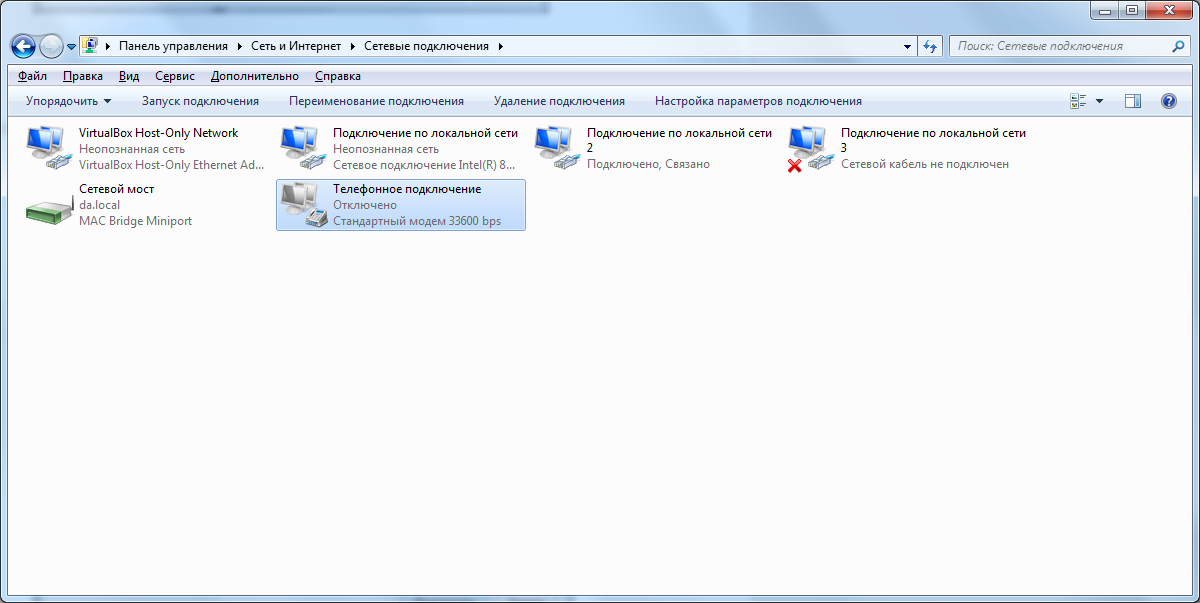
Task: Expand arrow after Панель управления breadcrumb
Action: [x=239, y=46]
